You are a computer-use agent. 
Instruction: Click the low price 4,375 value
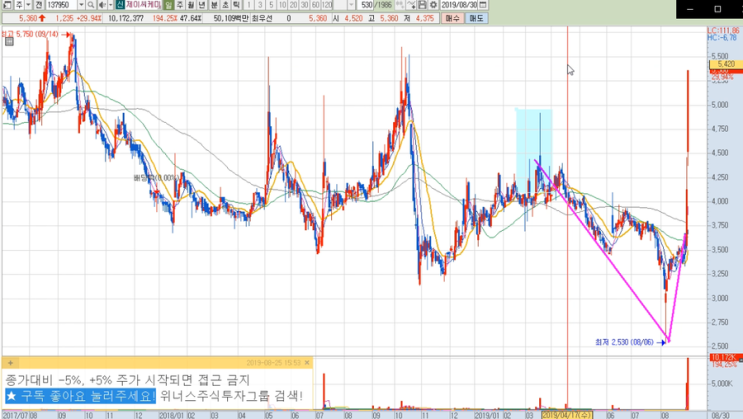425,18
